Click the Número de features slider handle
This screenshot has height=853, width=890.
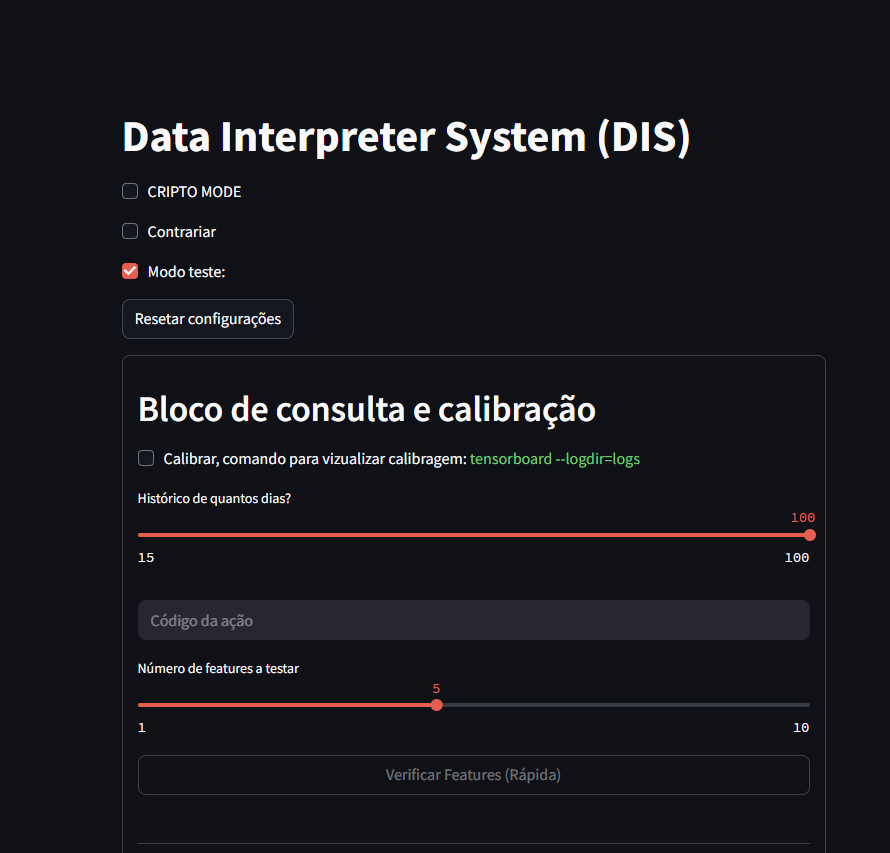tap(436, 705)
